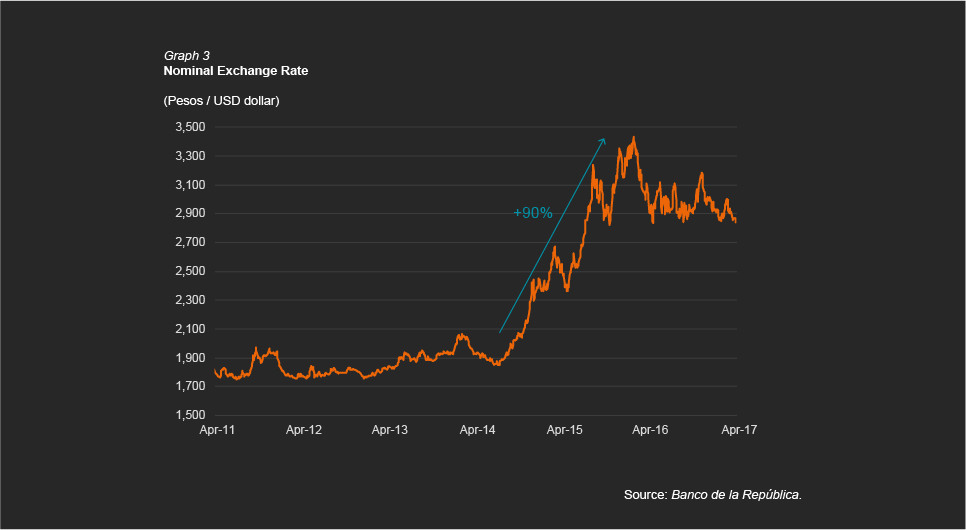Click the teal trend arrow's arrowhead

pos(604,140)
